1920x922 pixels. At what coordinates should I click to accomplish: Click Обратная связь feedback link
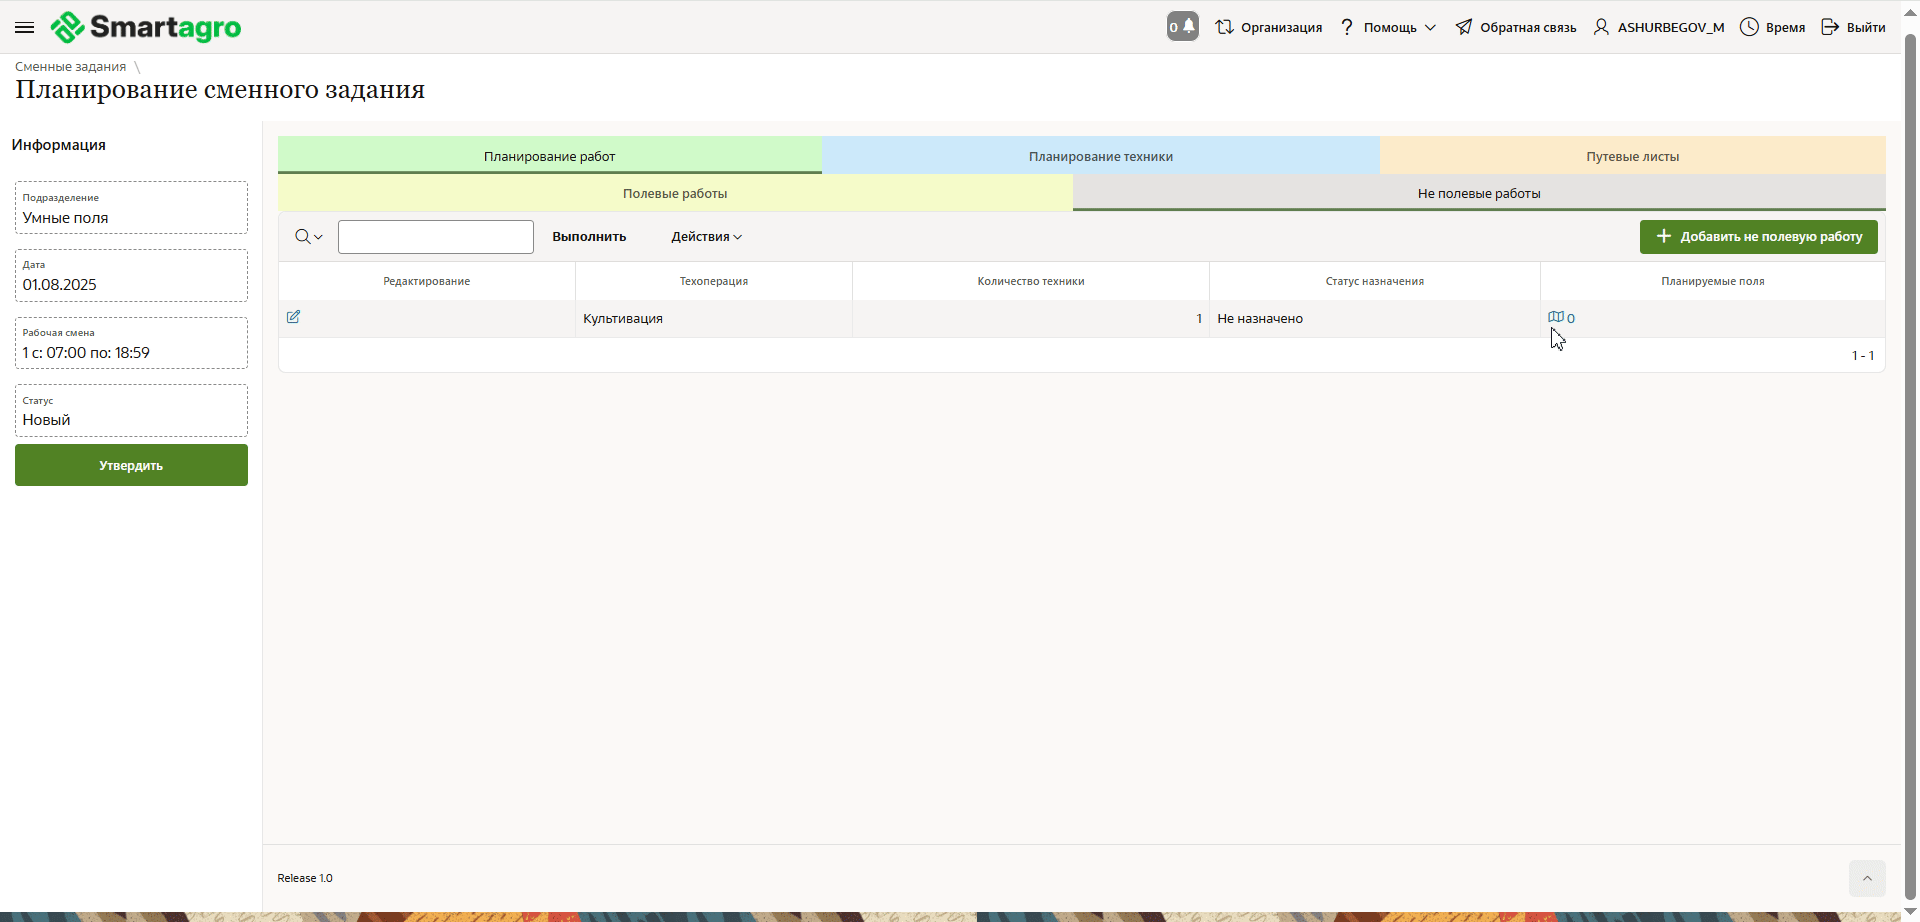click(x=1515, y=27)
